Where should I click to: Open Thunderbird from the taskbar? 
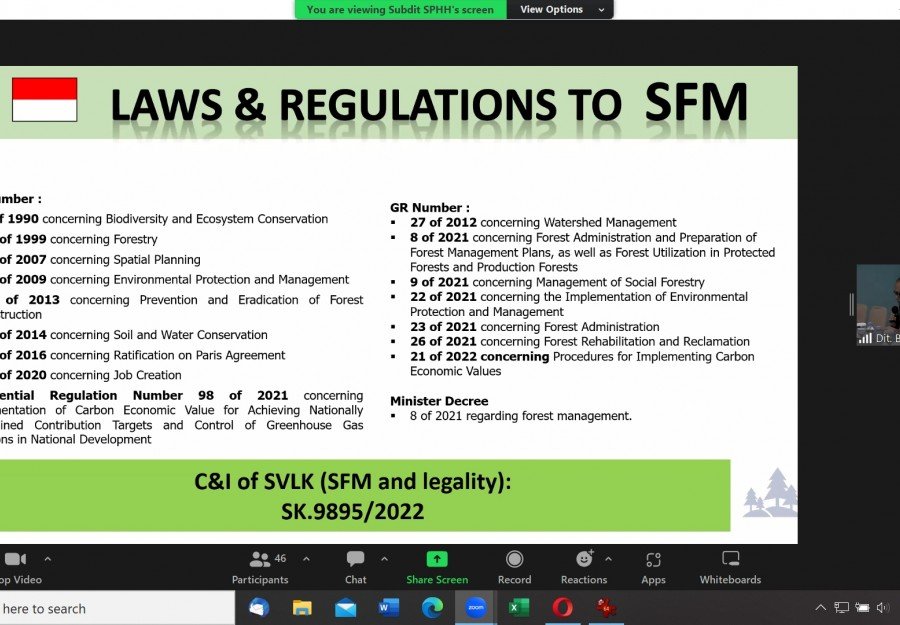point(259,607)
